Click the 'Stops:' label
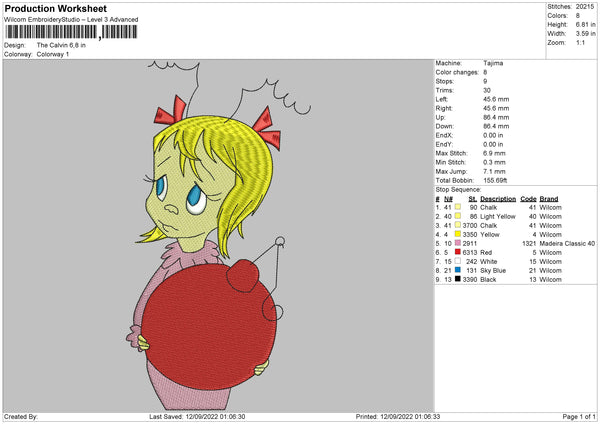 point(445,81)
